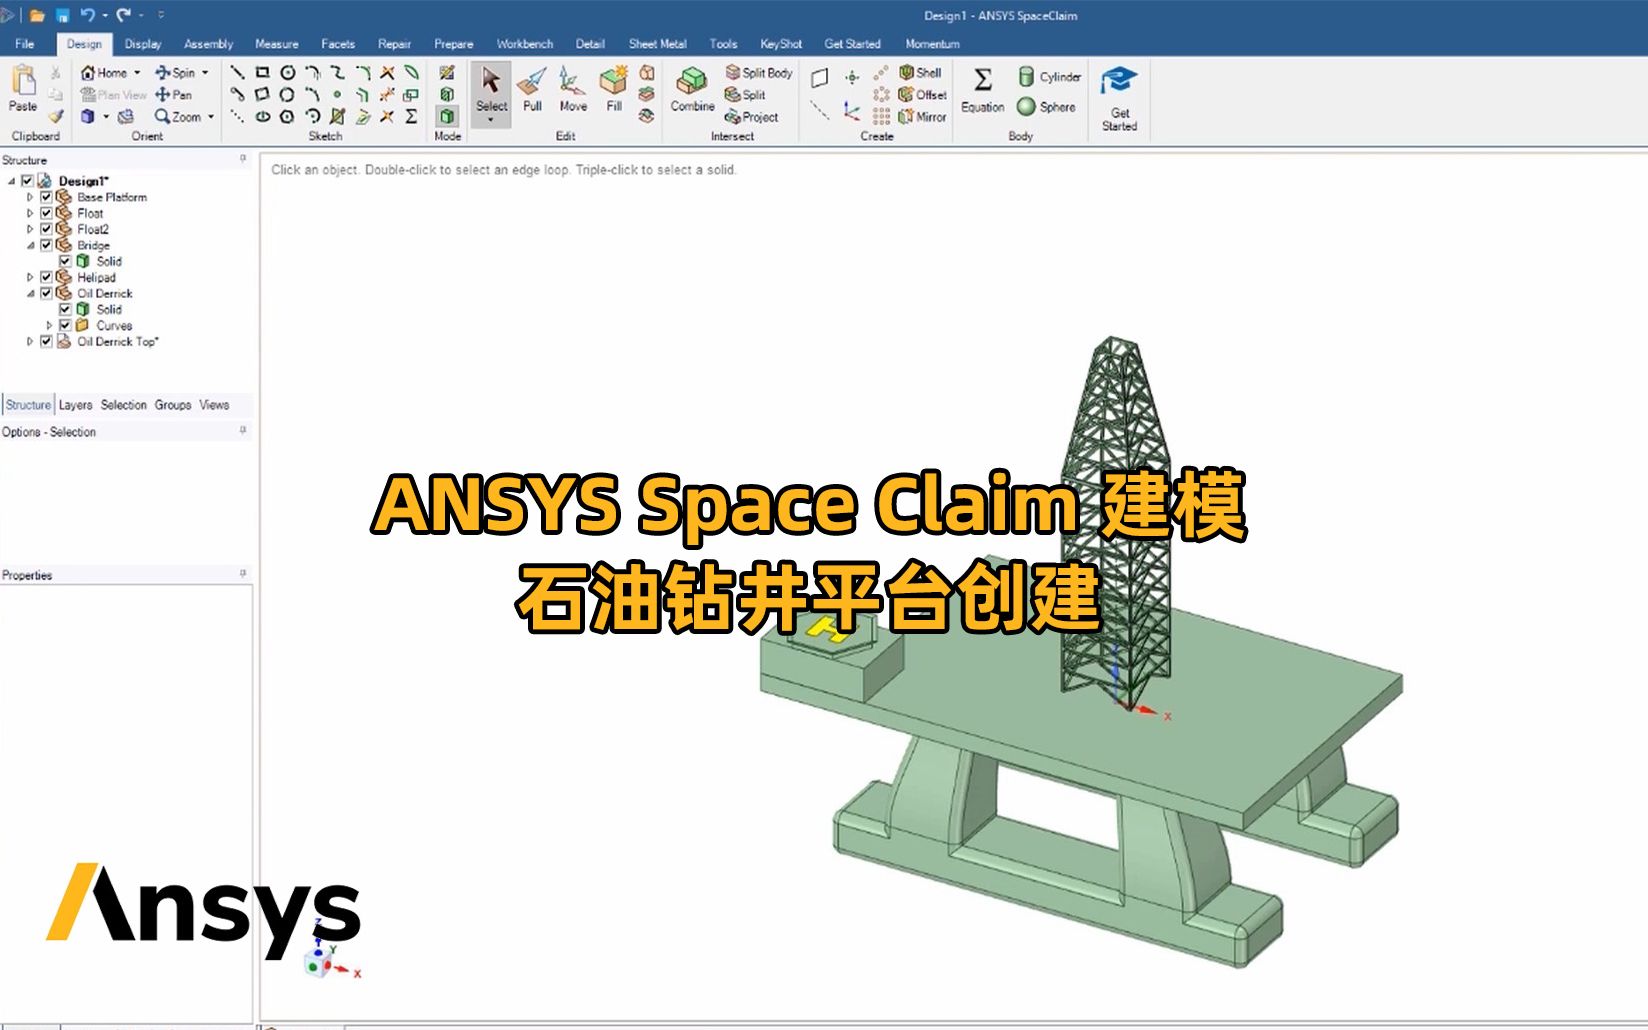
Task: Open the Equation tool
Action: pyautogui.click(x=982, y=90)
